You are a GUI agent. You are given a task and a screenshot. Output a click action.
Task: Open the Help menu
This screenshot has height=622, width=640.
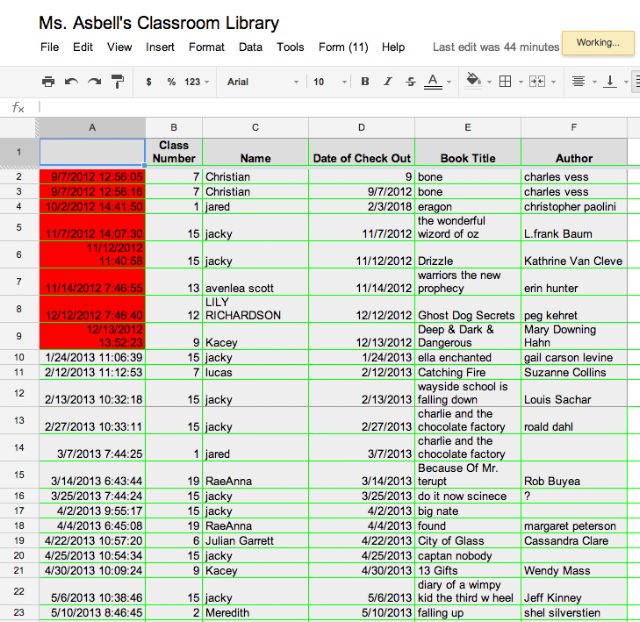point(393,47)
